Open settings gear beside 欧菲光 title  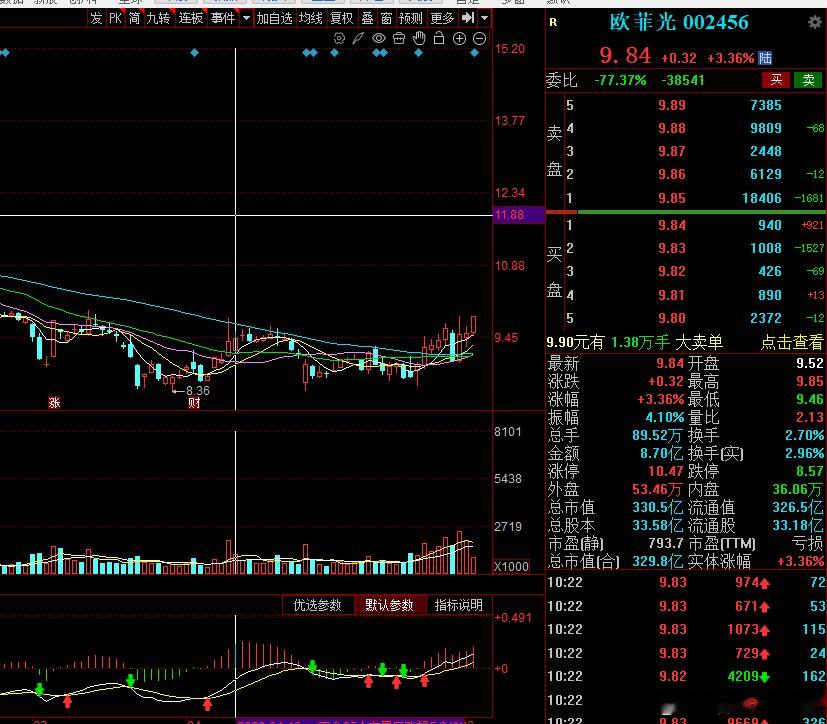click(815, 22)
